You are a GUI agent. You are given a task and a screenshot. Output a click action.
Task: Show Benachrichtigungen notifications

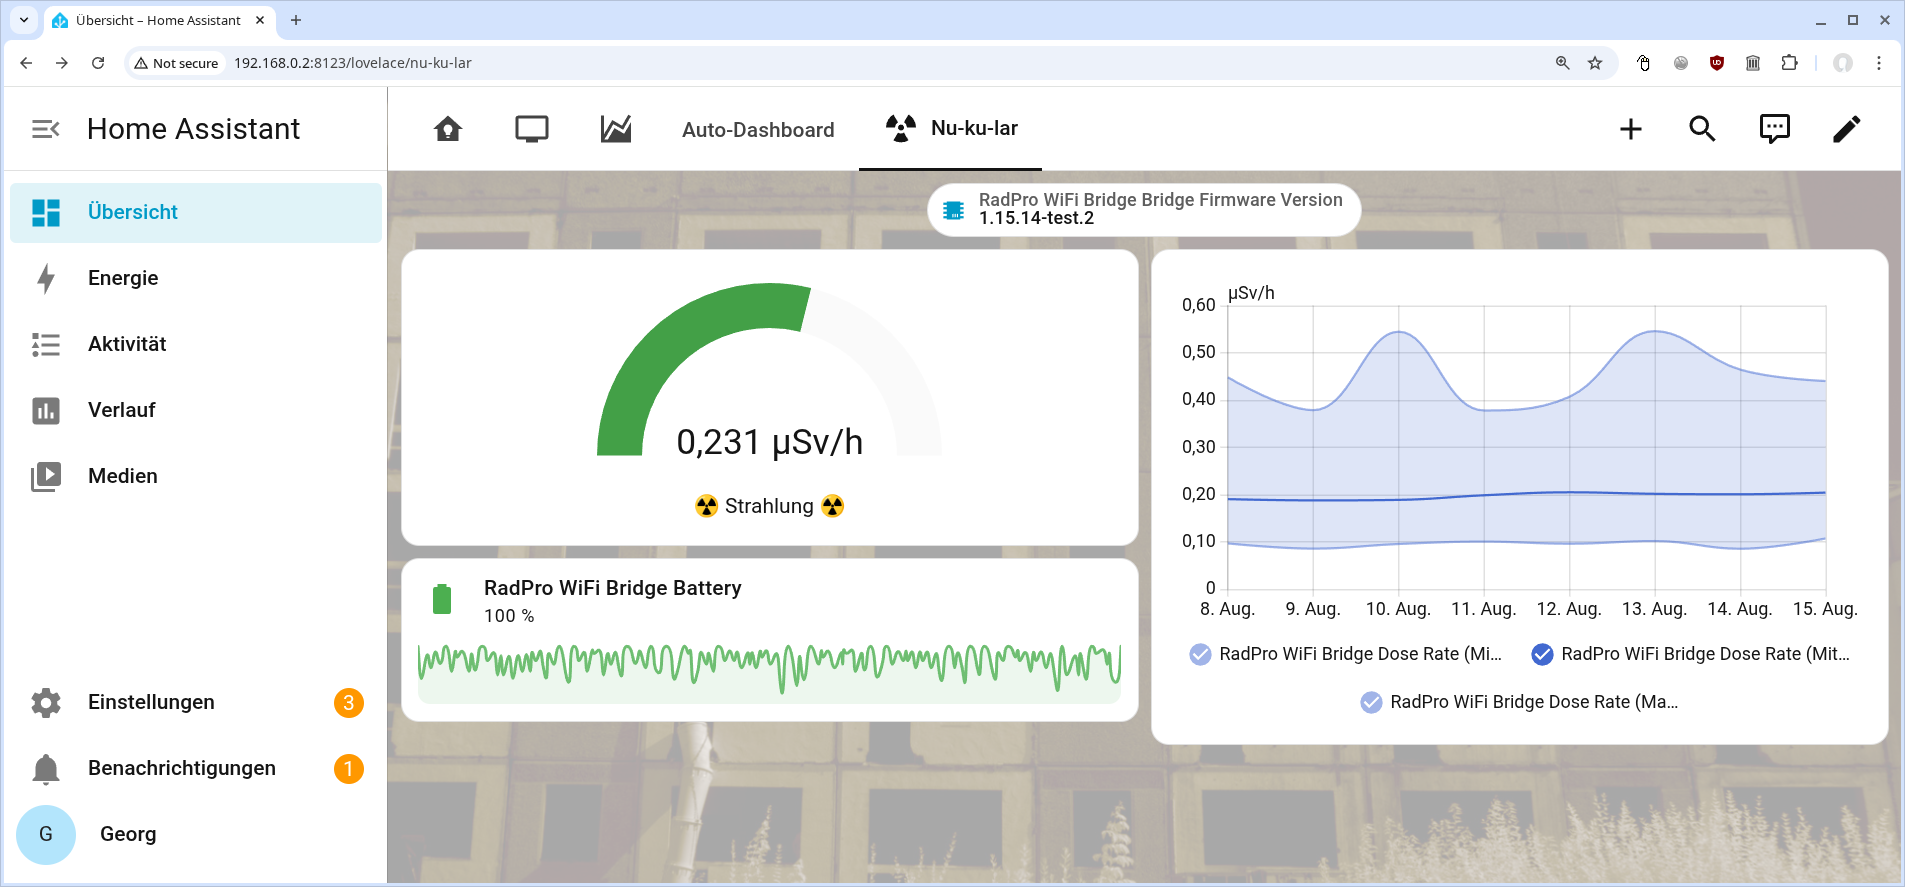(196, 768)
